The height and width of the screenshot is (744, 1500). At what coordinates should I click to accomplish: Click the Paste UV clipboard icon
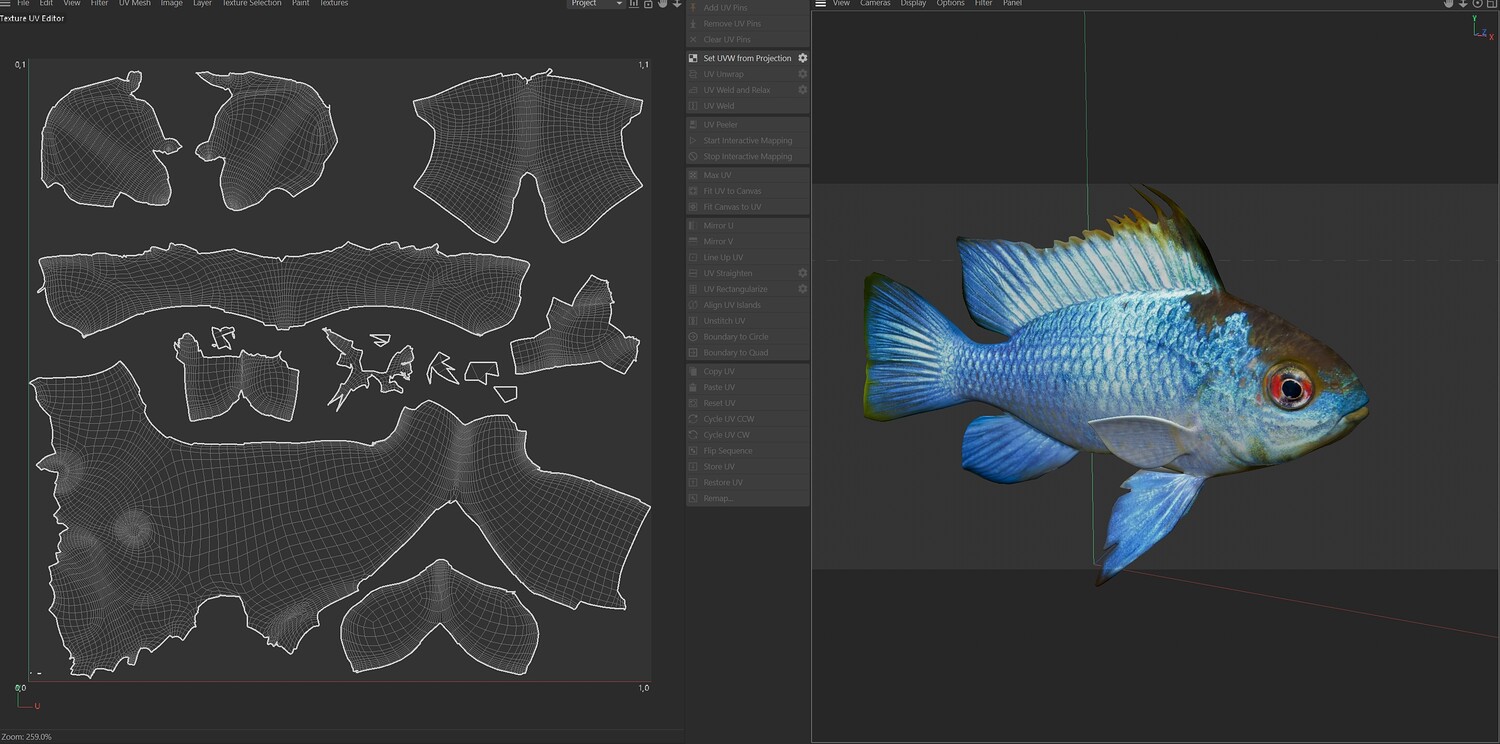click(x=694, y=387)
